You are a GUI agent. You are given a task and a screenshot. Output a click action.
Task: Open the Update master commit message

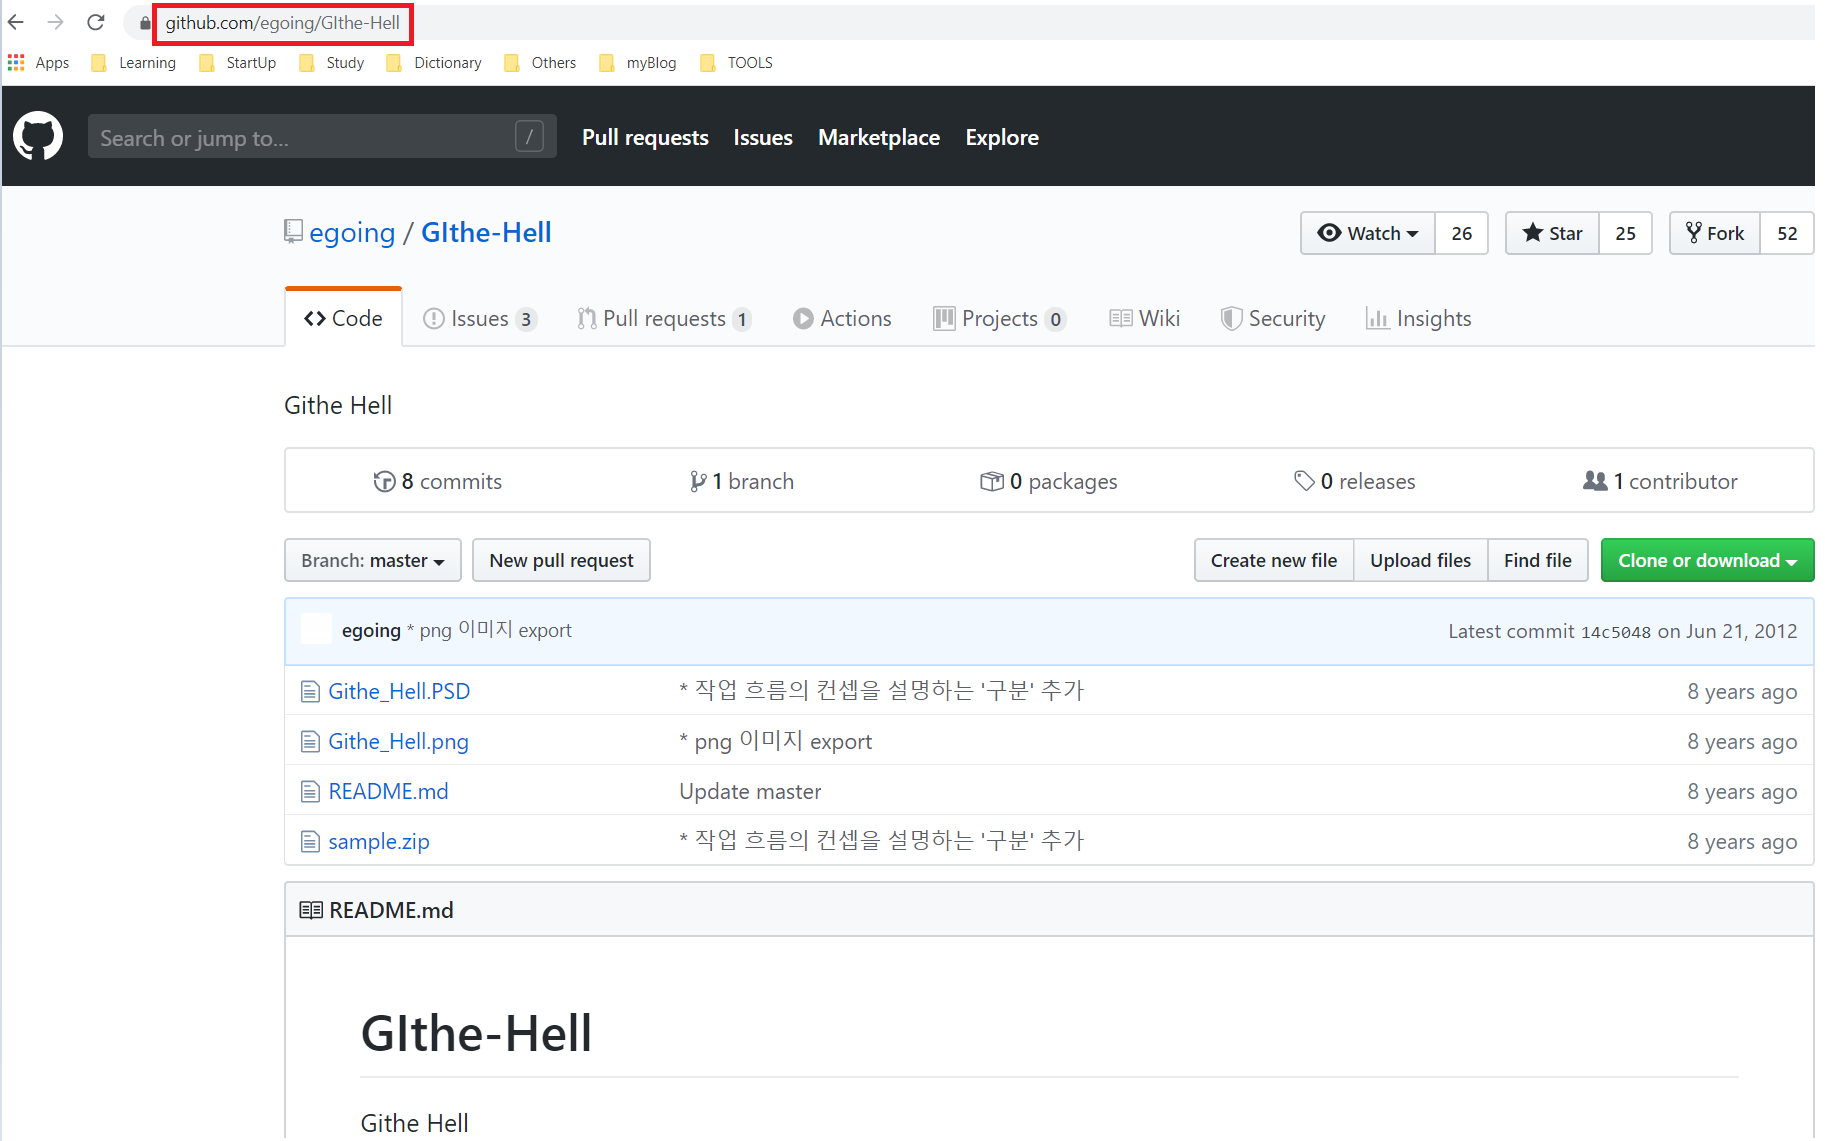point(750,791)
